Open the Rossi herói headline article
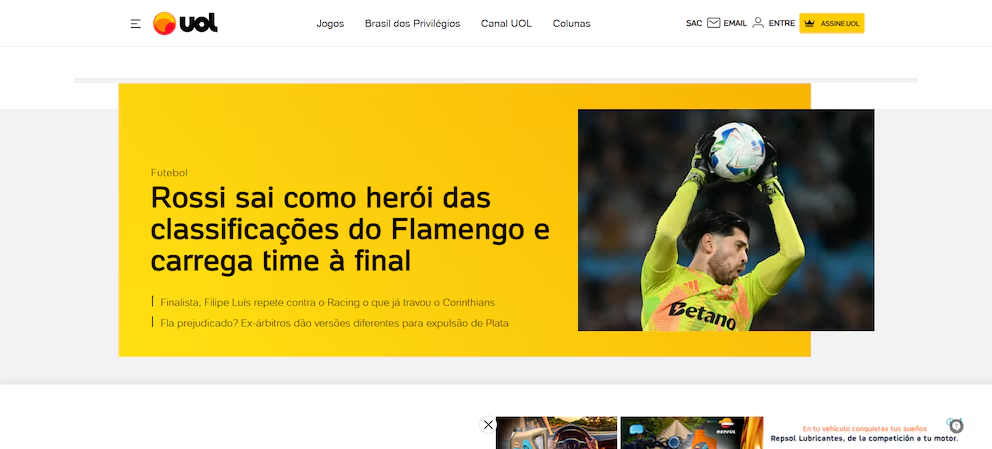 click(x=350, y=230)
